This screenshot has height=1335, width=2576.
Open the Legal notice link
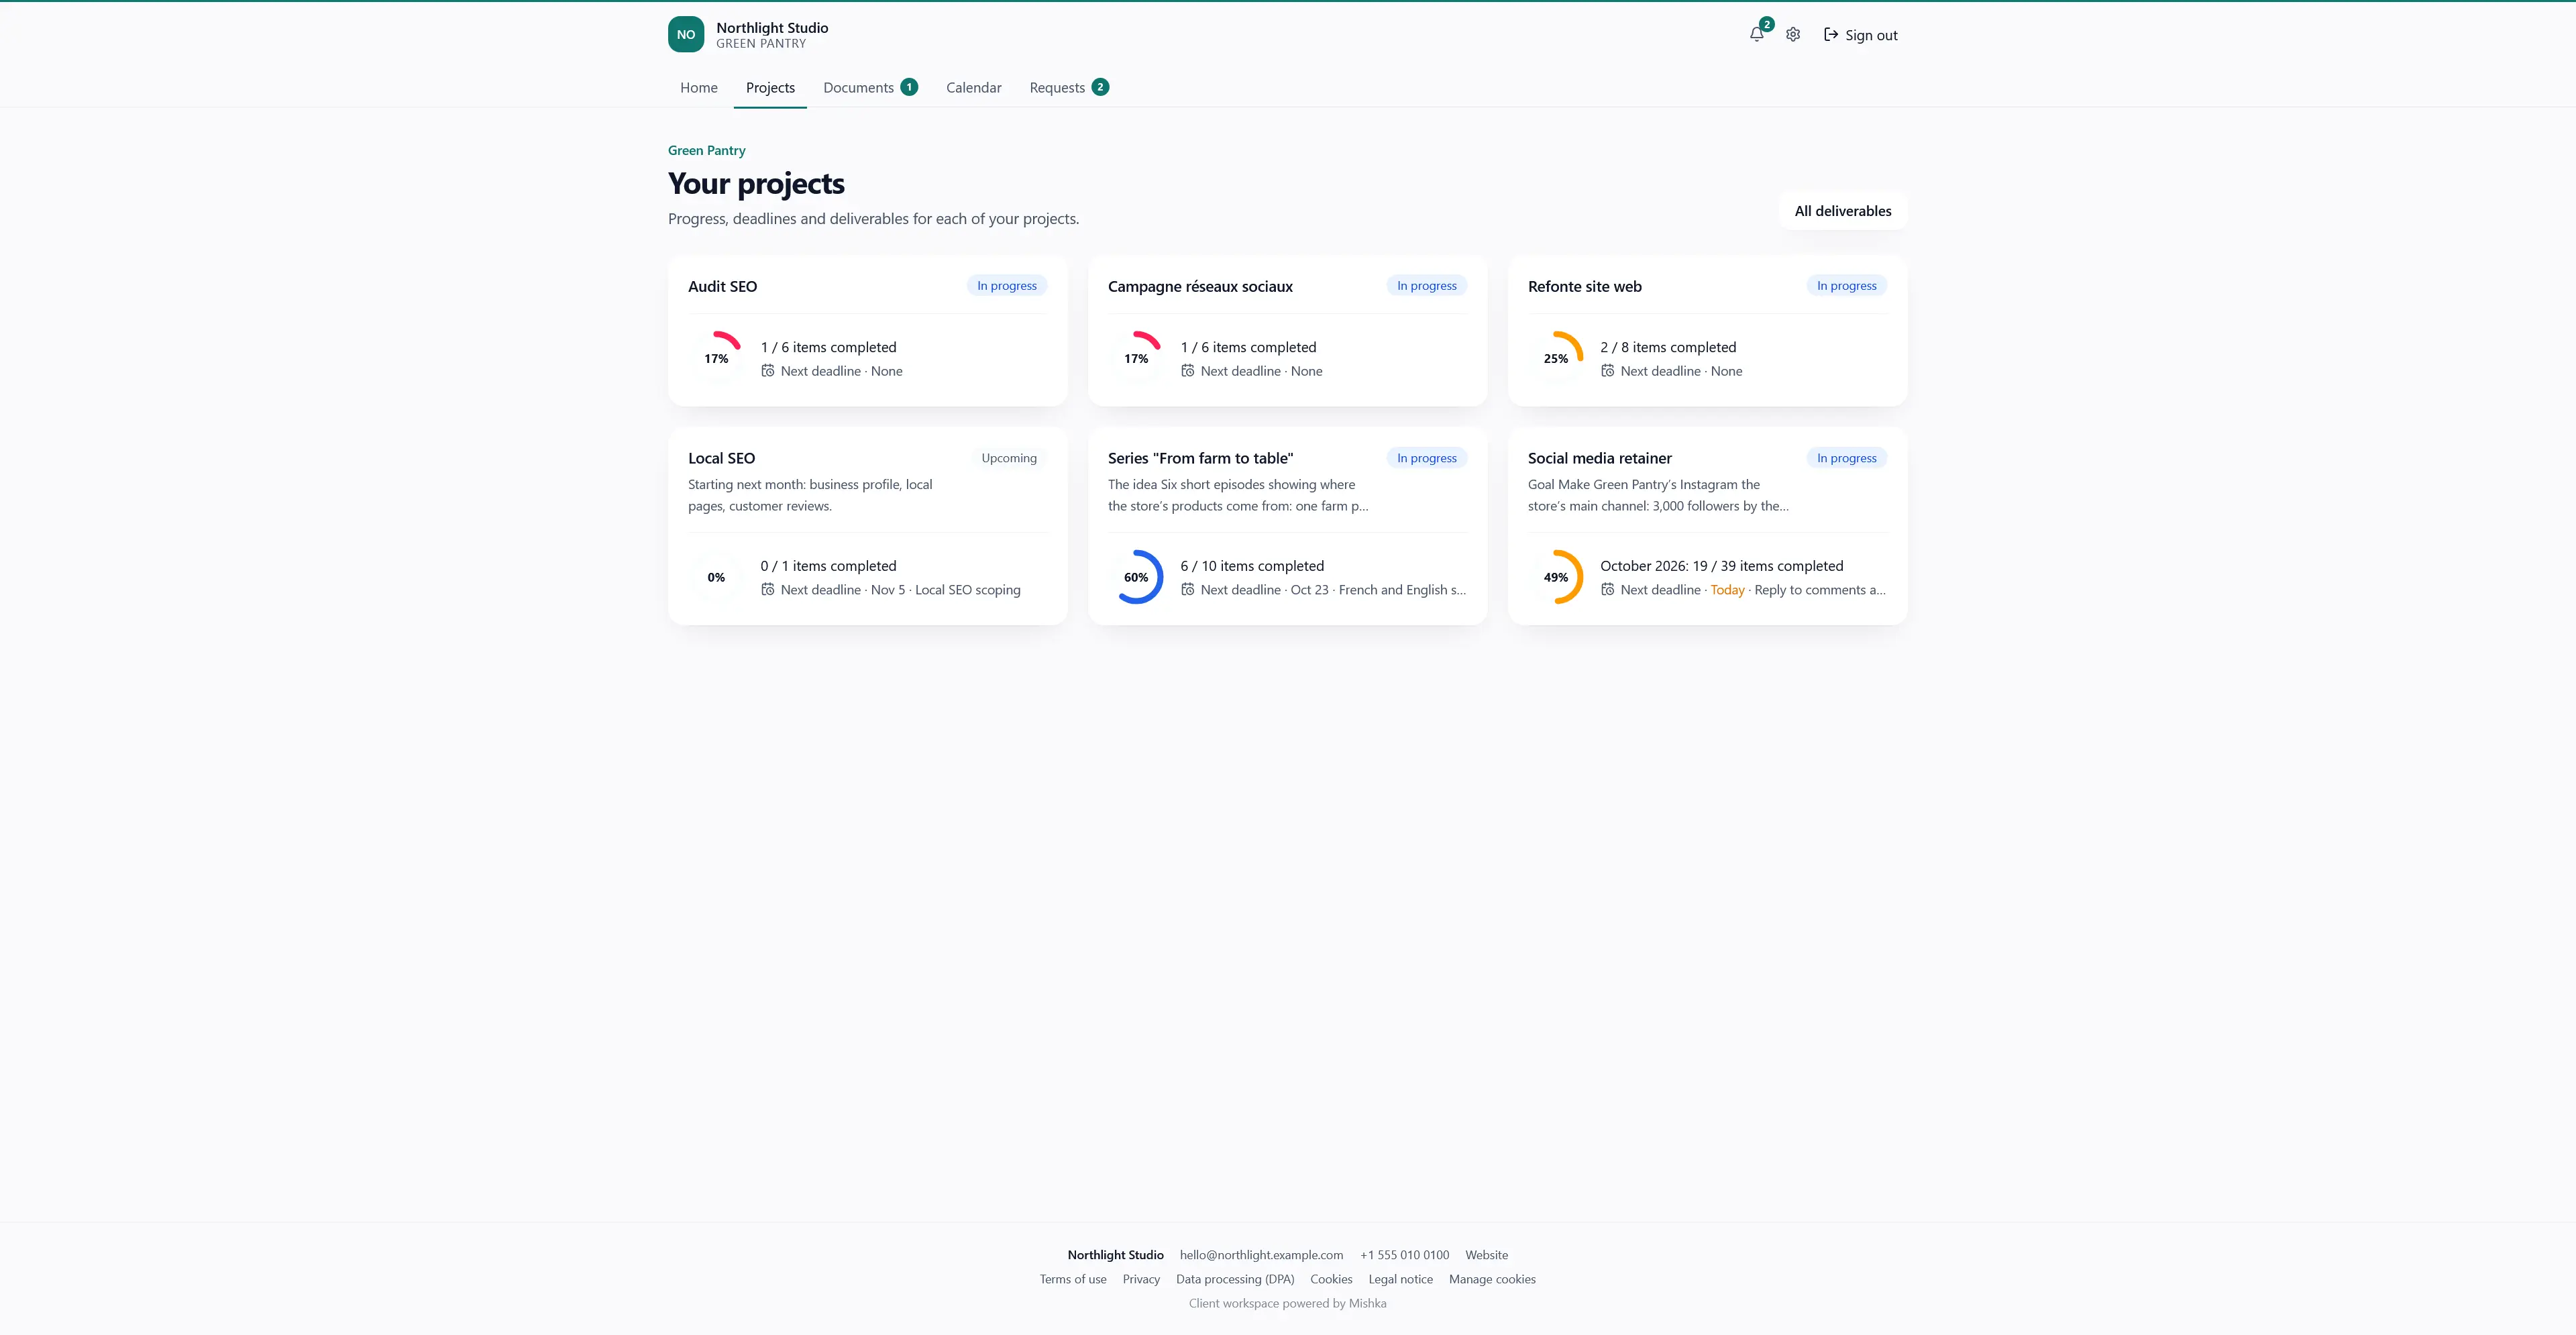pos(1400,1279)
